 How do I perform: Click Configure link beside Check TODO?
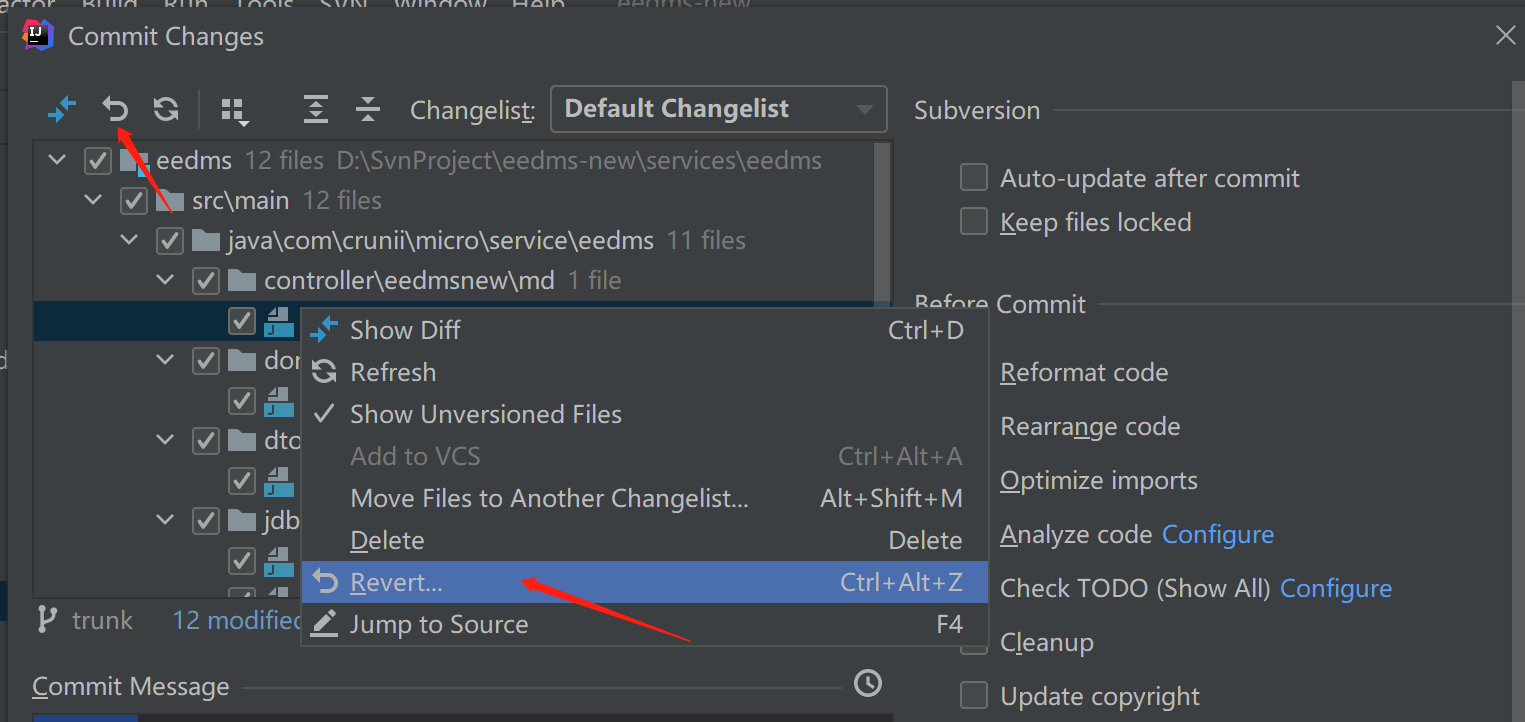tap(1336, 589)
